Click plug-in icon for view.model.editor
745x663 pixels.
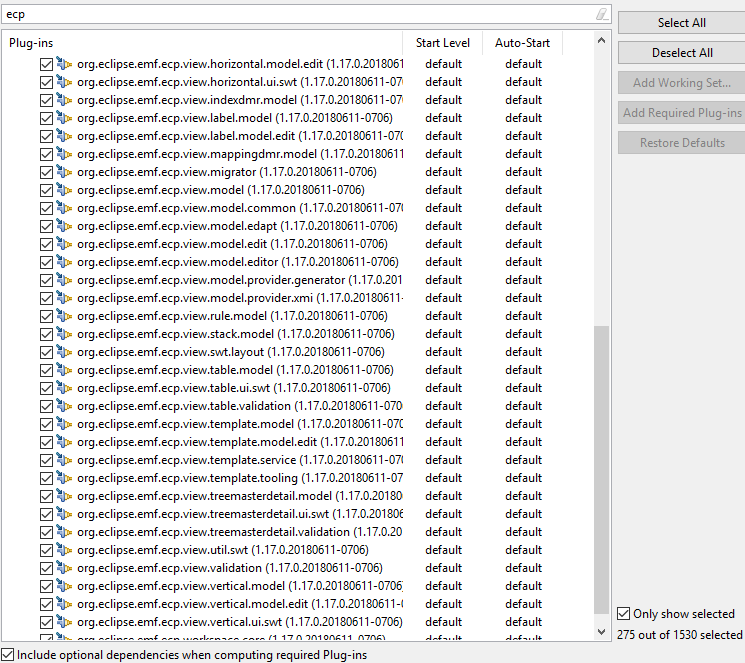coord(64,262)
